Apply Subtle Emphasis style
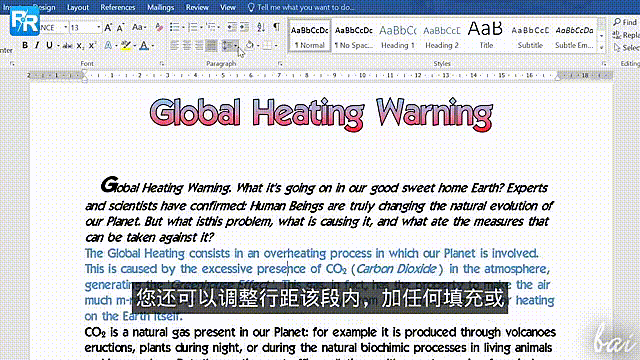The height and width of the screenshot is (360, 640). click(x=574, y=36)
